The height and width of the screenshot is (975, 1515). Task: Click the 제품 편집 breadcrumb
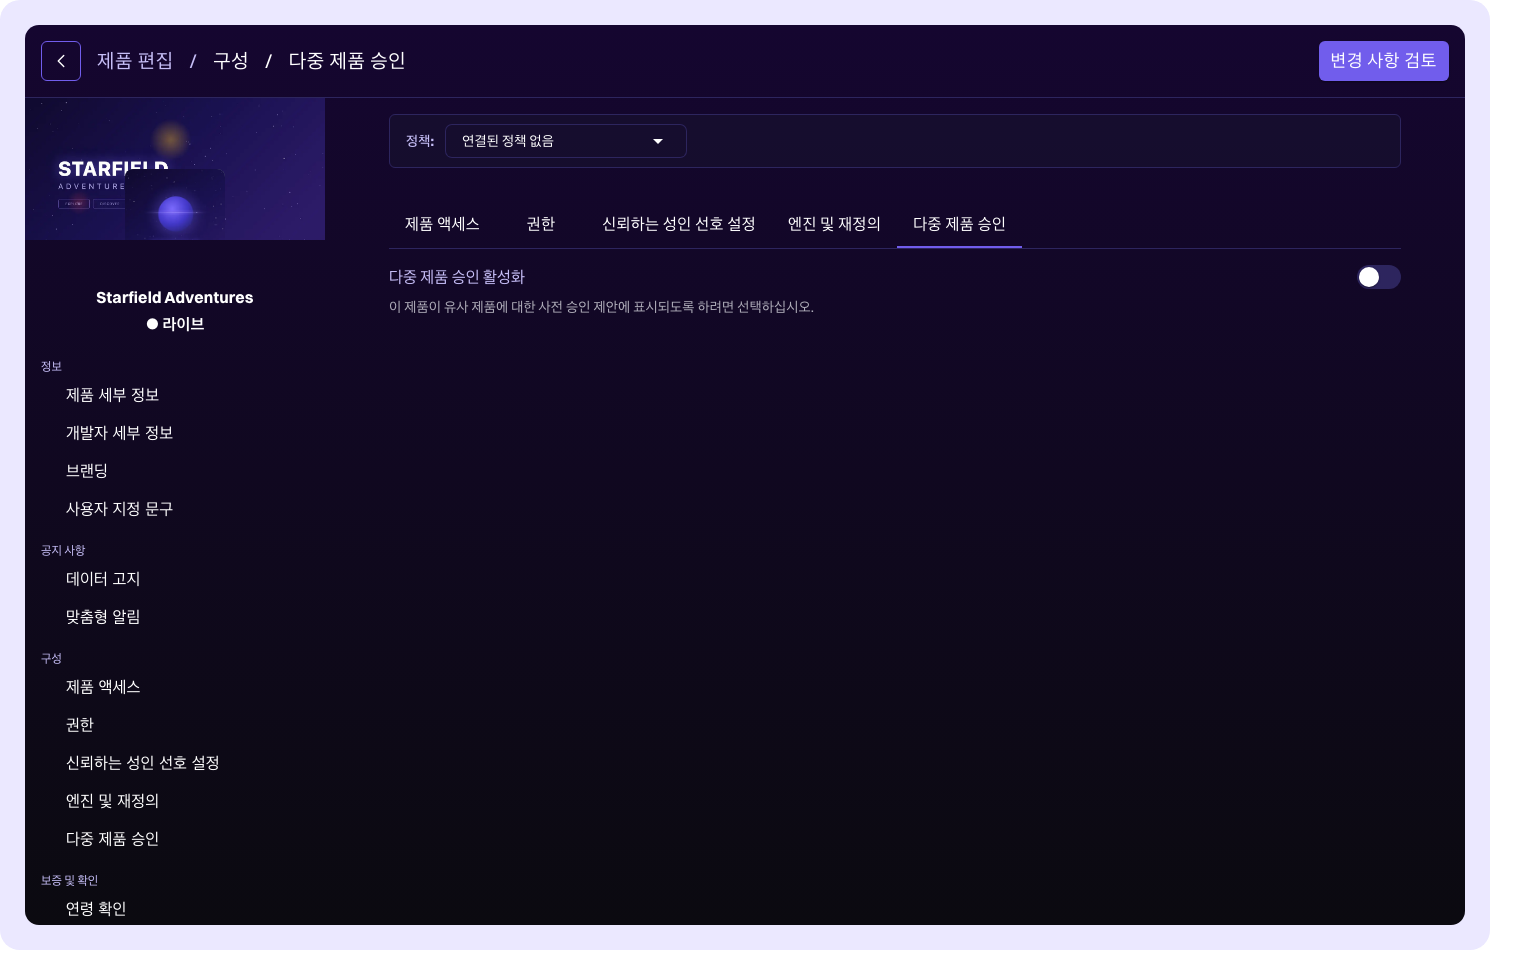click(x=135, y=61)
